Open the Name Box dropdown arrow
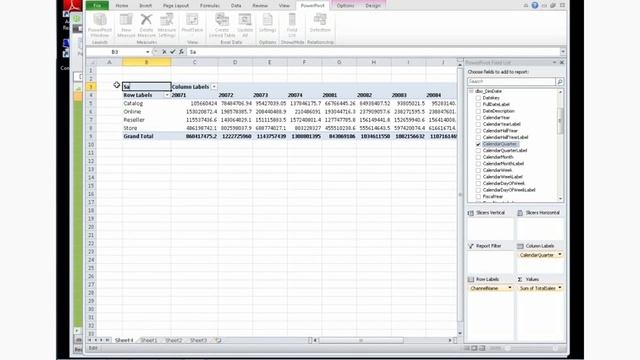The image size is (640, 360). point(147,52)
